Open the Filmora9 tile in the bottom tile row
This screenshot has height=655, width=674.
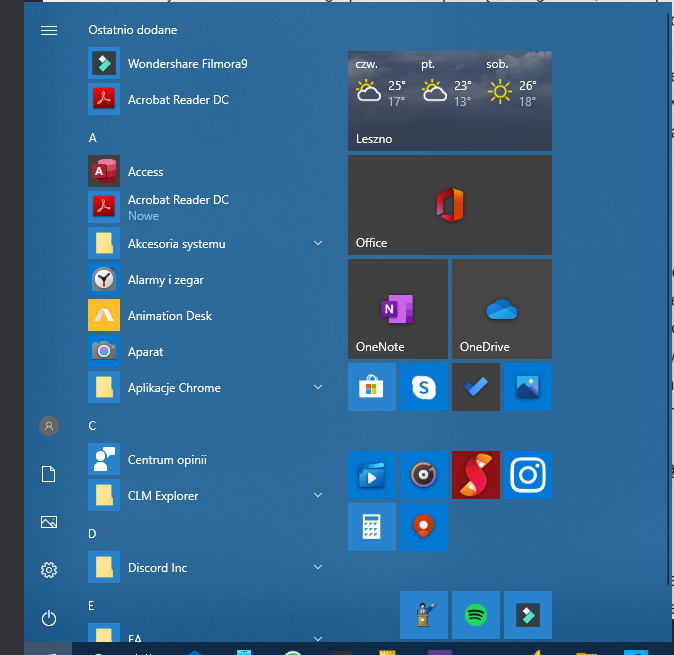[528, 615]
